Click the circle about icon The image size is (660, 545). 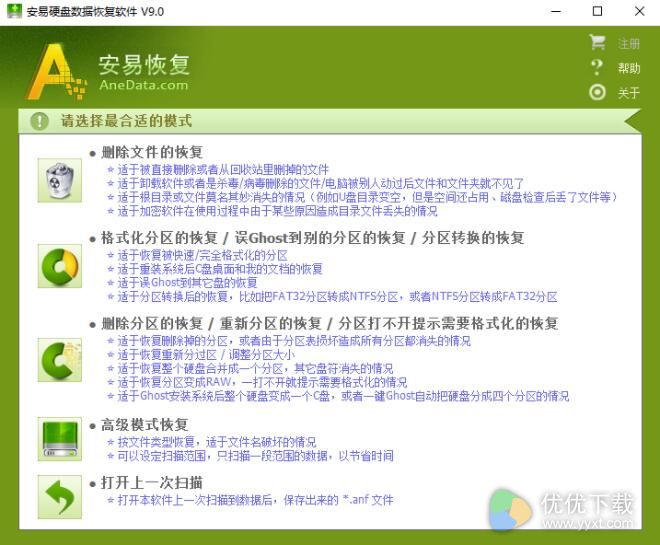coord(597,92)
